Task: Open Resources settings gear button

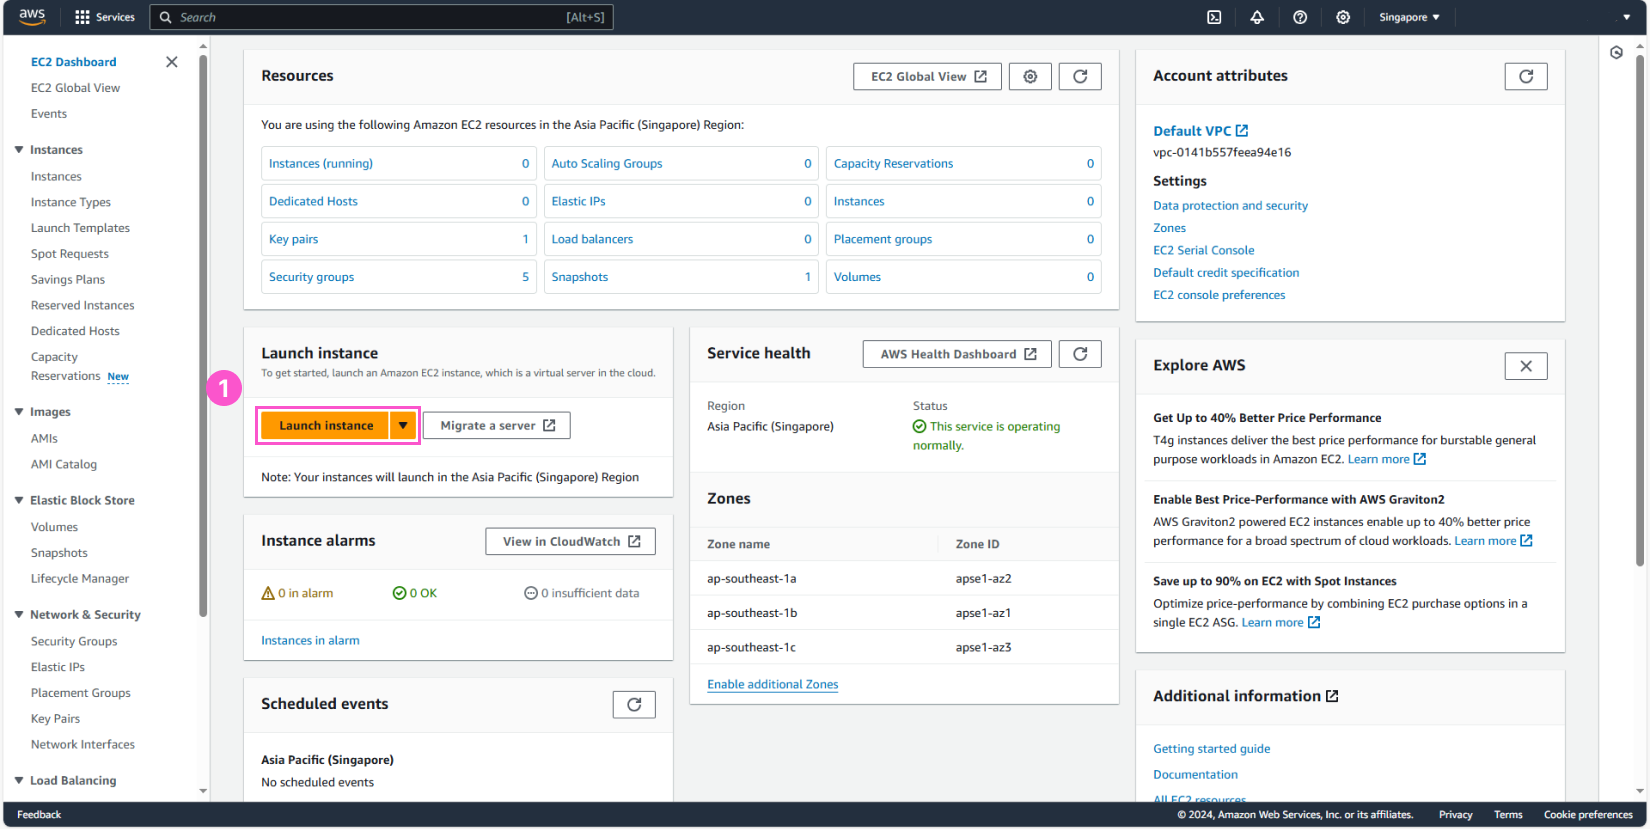Action: [1030, 76]
